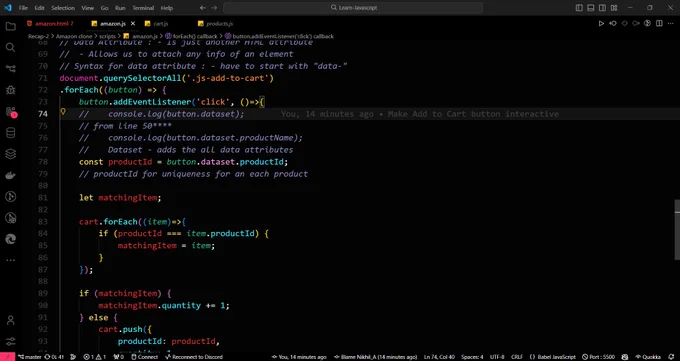Viewport: 680px width, 361px height.
Task: Open the Explorer view in activity bar
Action: tap(10, 26)
